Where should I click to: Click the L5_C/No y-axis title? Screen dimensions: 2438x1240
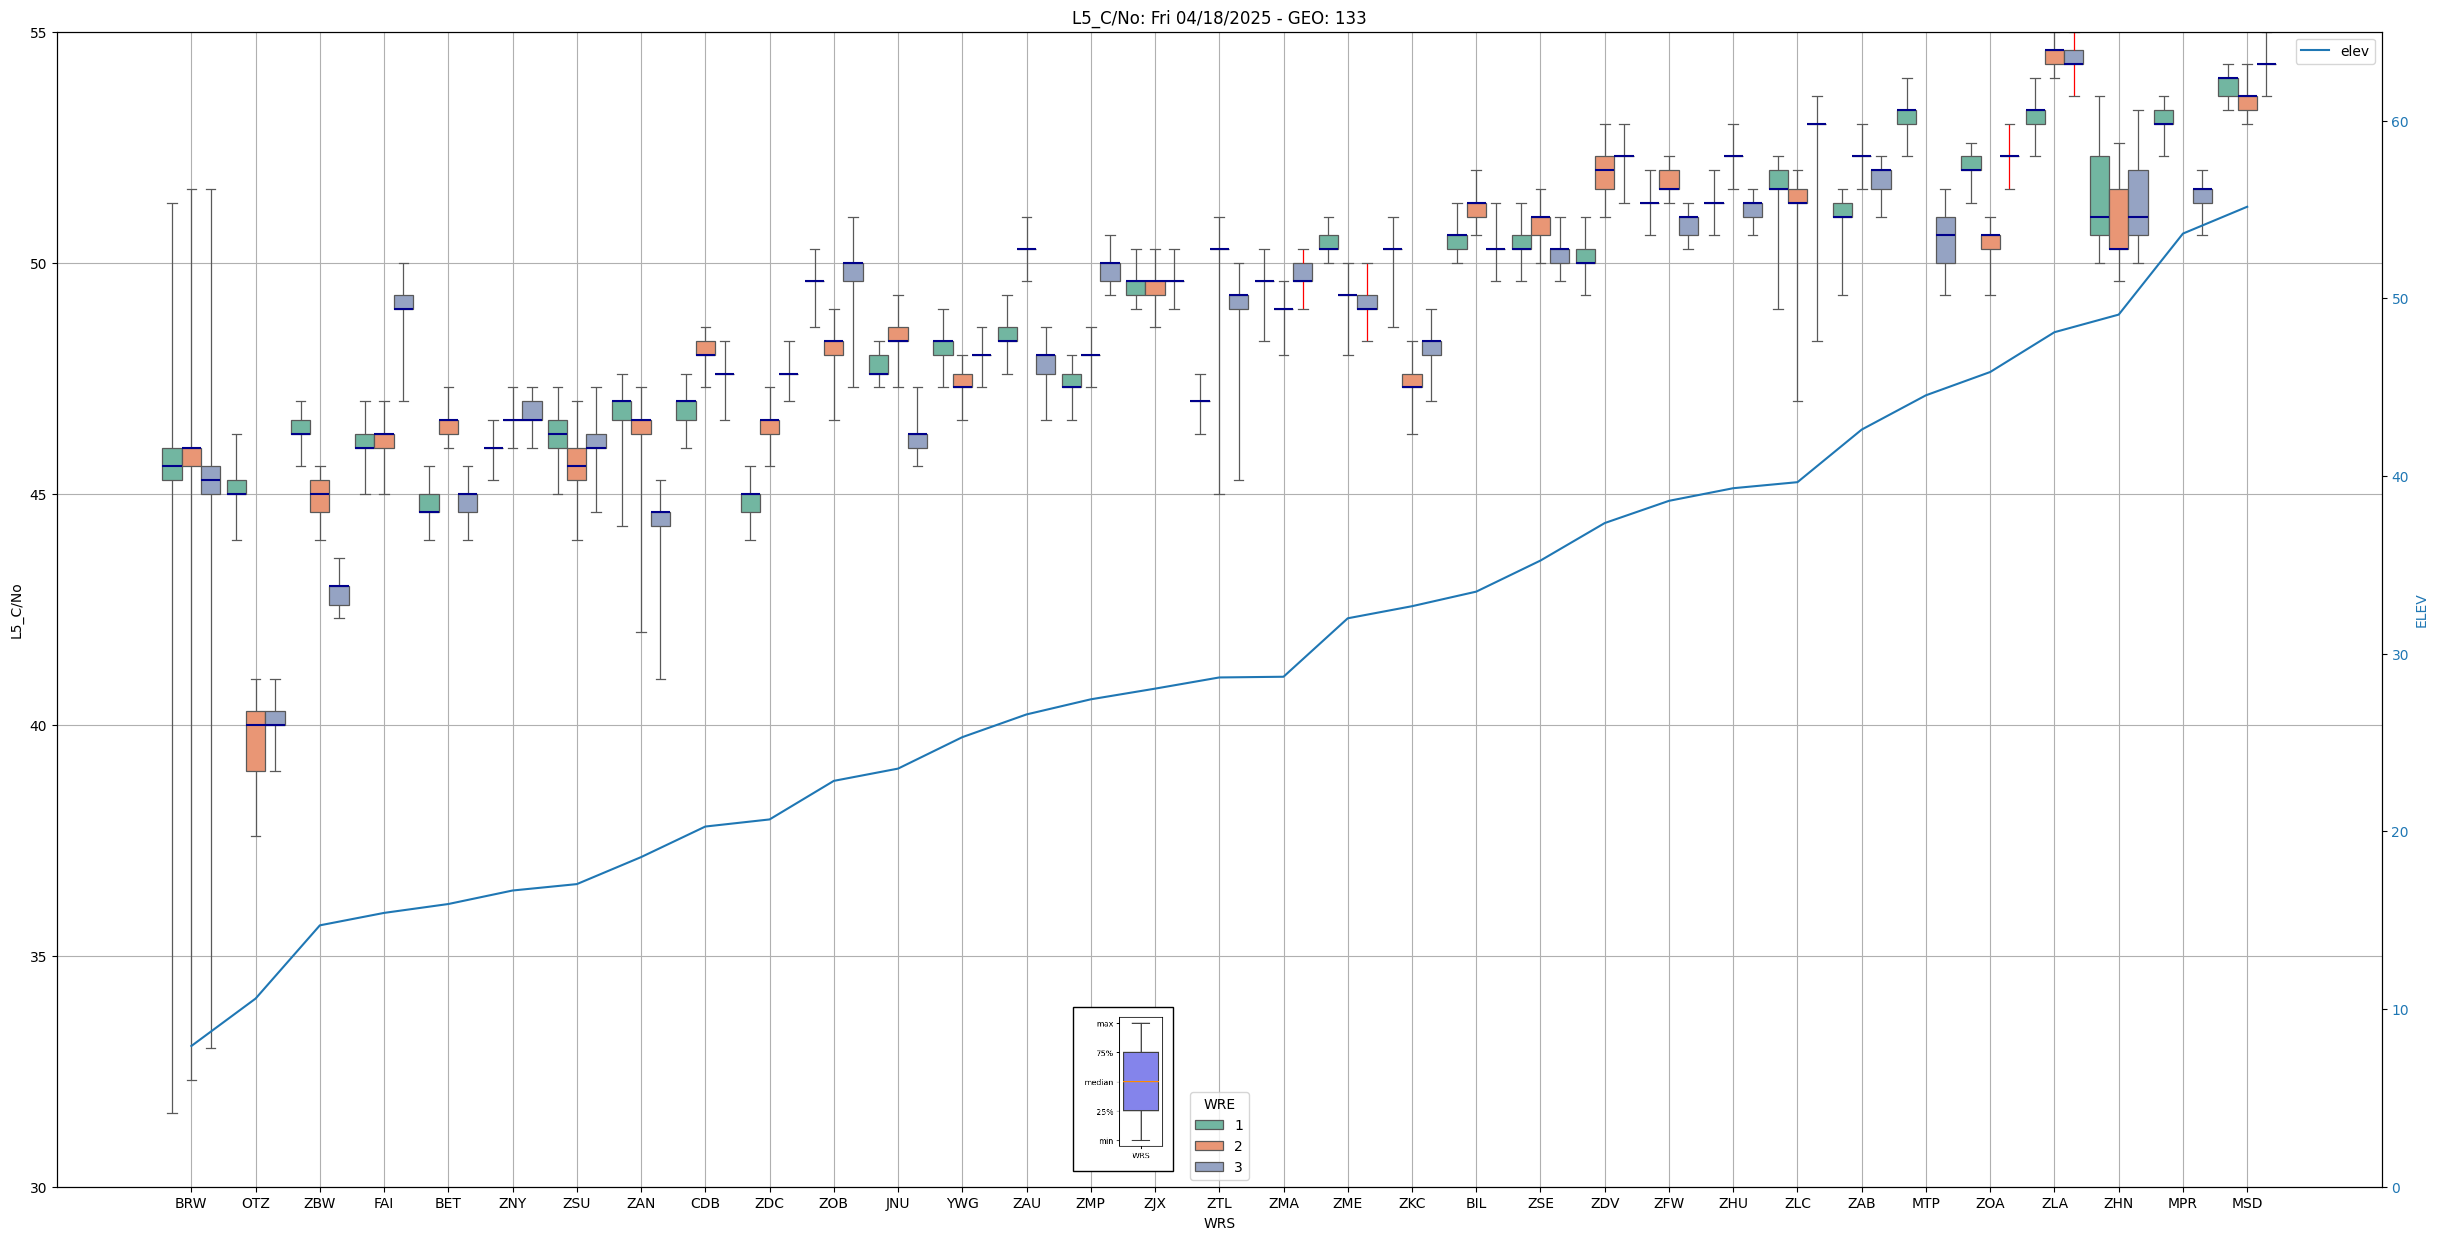click(16, 612)
